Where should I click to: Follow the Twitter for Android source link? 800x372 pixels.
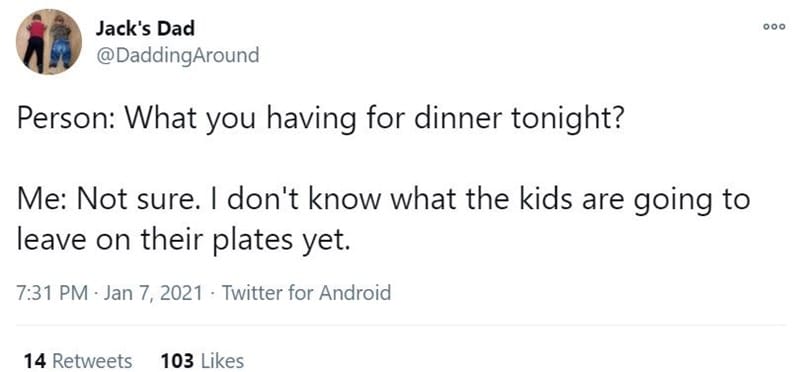tap(307, 293)
